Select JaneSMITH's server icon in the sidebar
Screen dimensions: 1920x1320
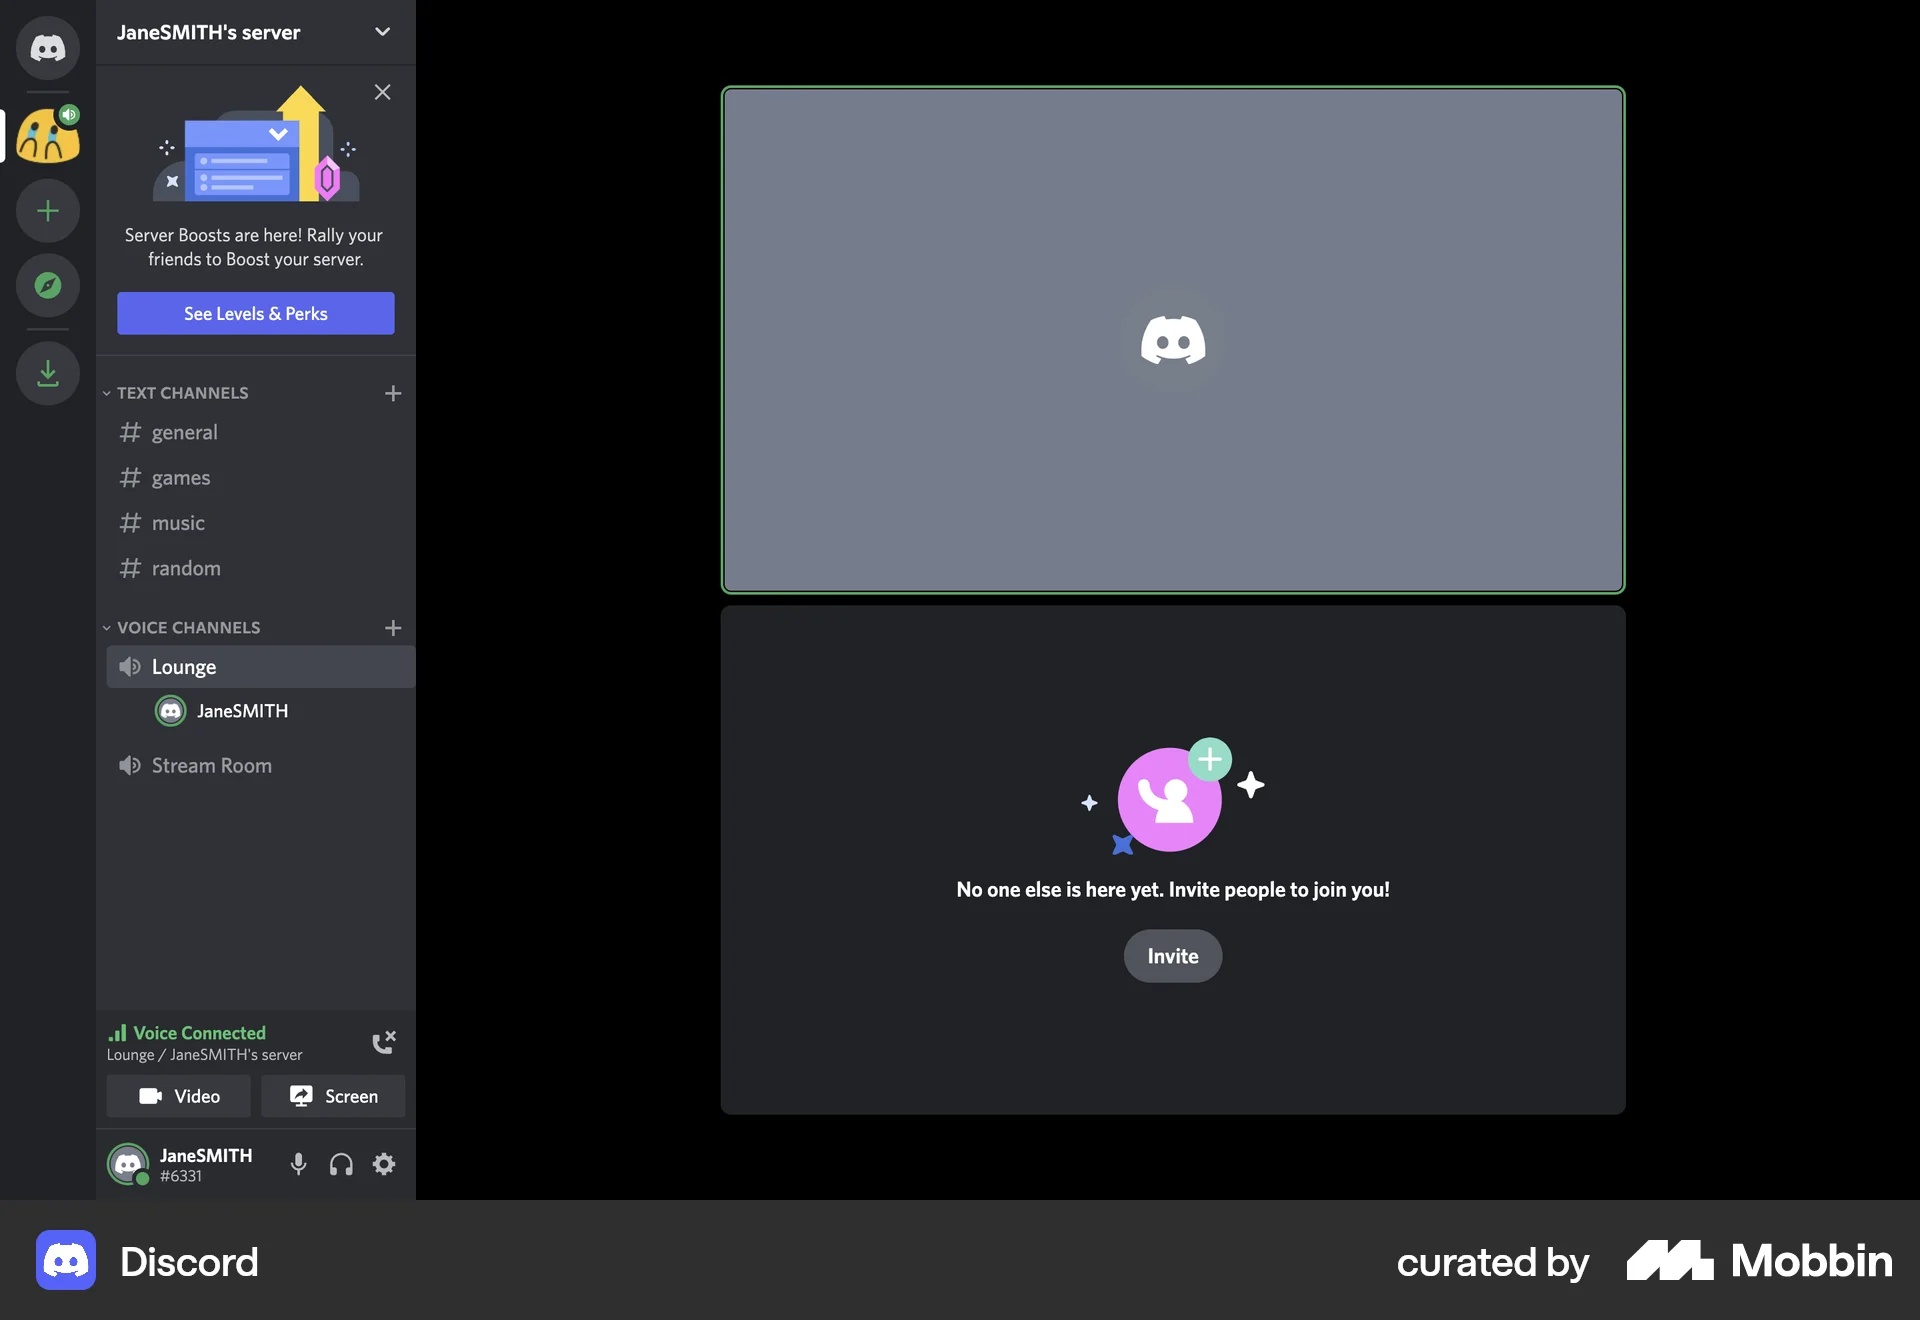[47, 135]
